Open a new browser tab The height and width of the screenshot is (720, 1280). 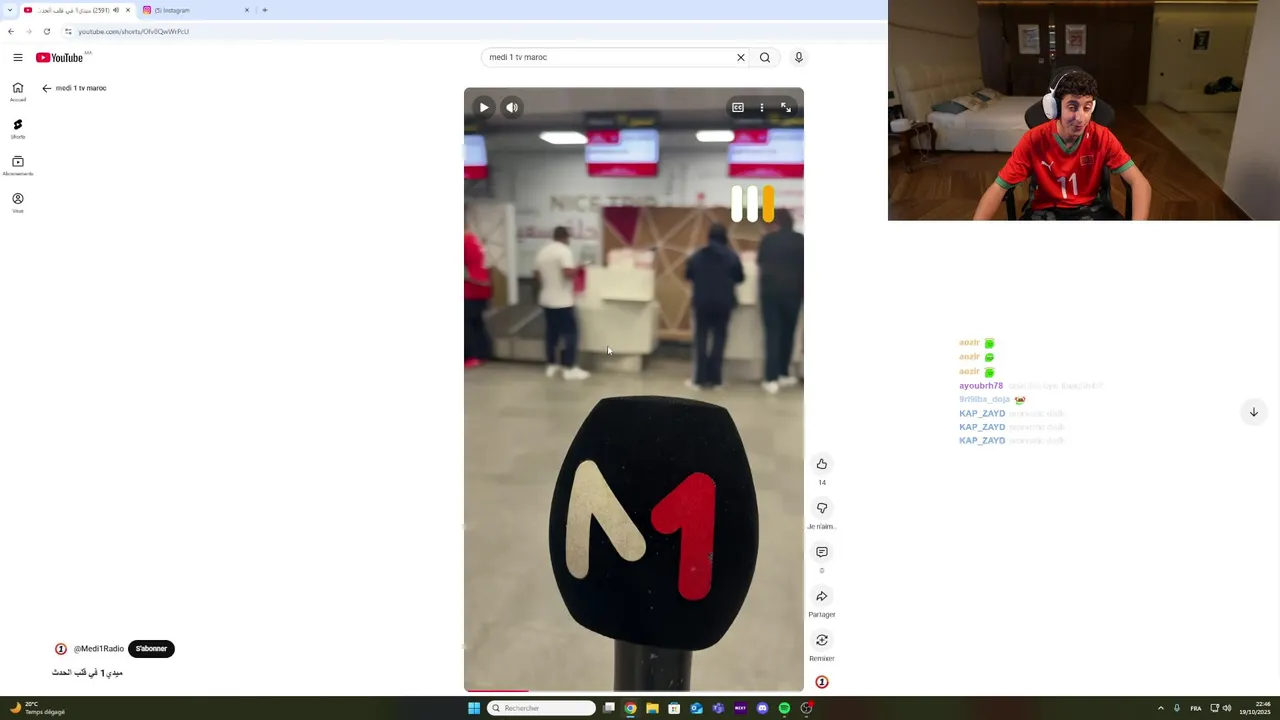pos(264,10)
